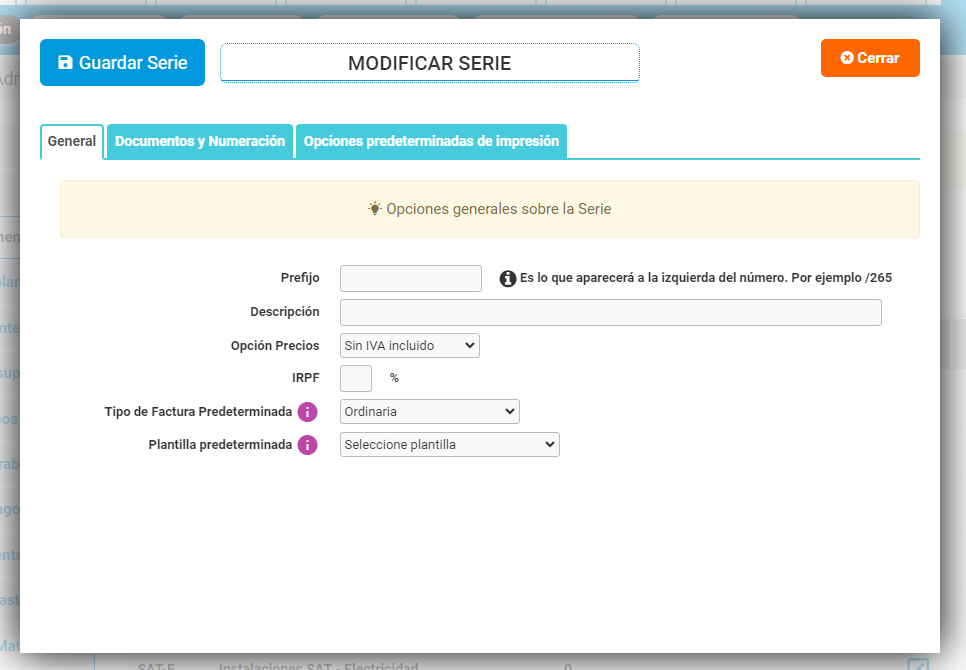The image size is (966, 670).
Task: Click the IRPF percentage input box
Action: tap(355, 378)
